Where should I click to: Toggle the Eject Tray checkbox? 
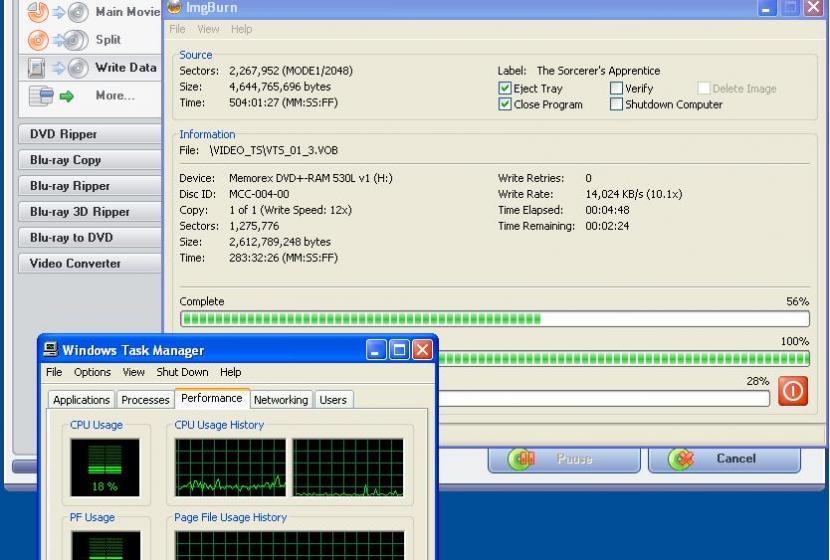coord(505,88)
